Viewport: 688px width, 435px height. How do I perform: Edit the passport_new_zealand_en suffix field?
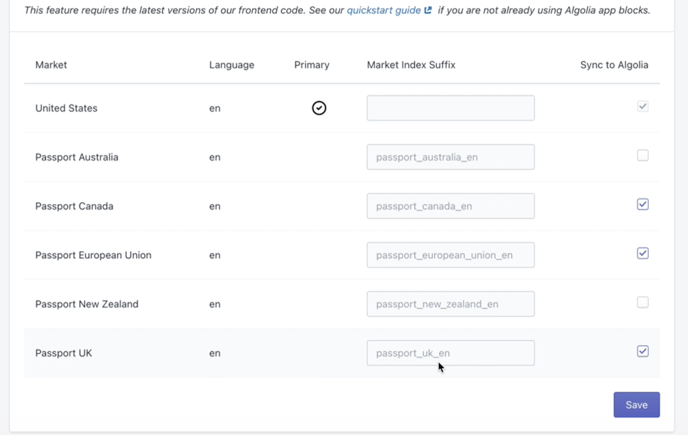click(x=450, y=304)
